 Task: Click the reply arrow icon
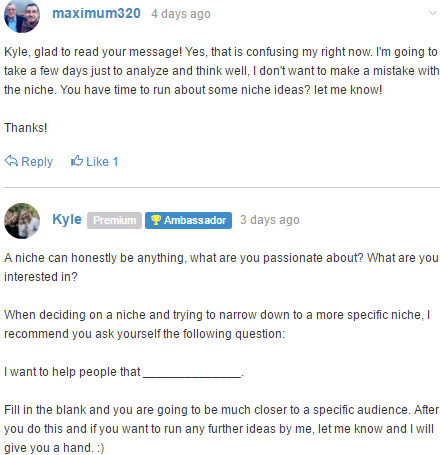(x=11, y=161)
